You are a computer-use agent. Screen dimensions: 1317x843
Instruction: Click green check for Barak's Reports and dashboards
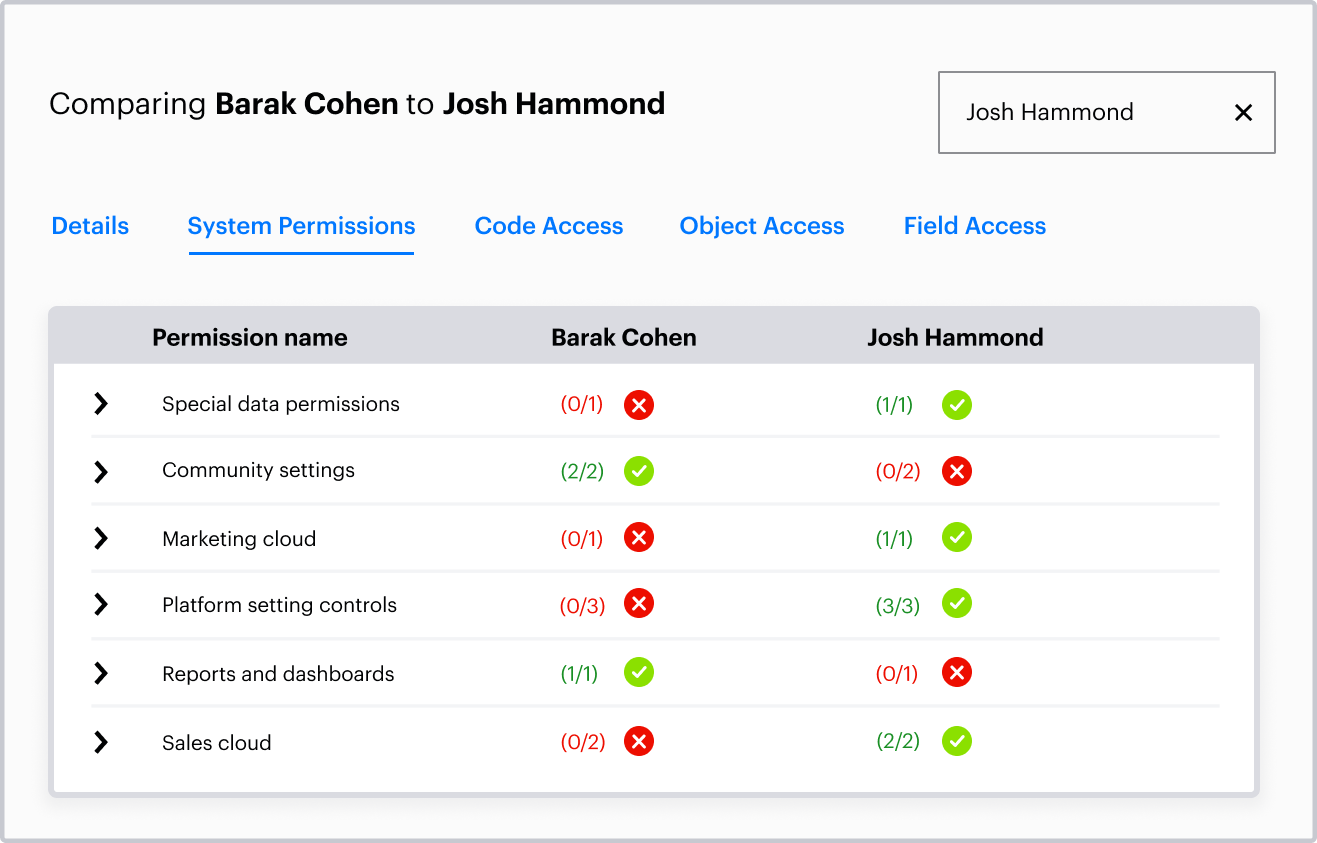click(x=639, y=673)
